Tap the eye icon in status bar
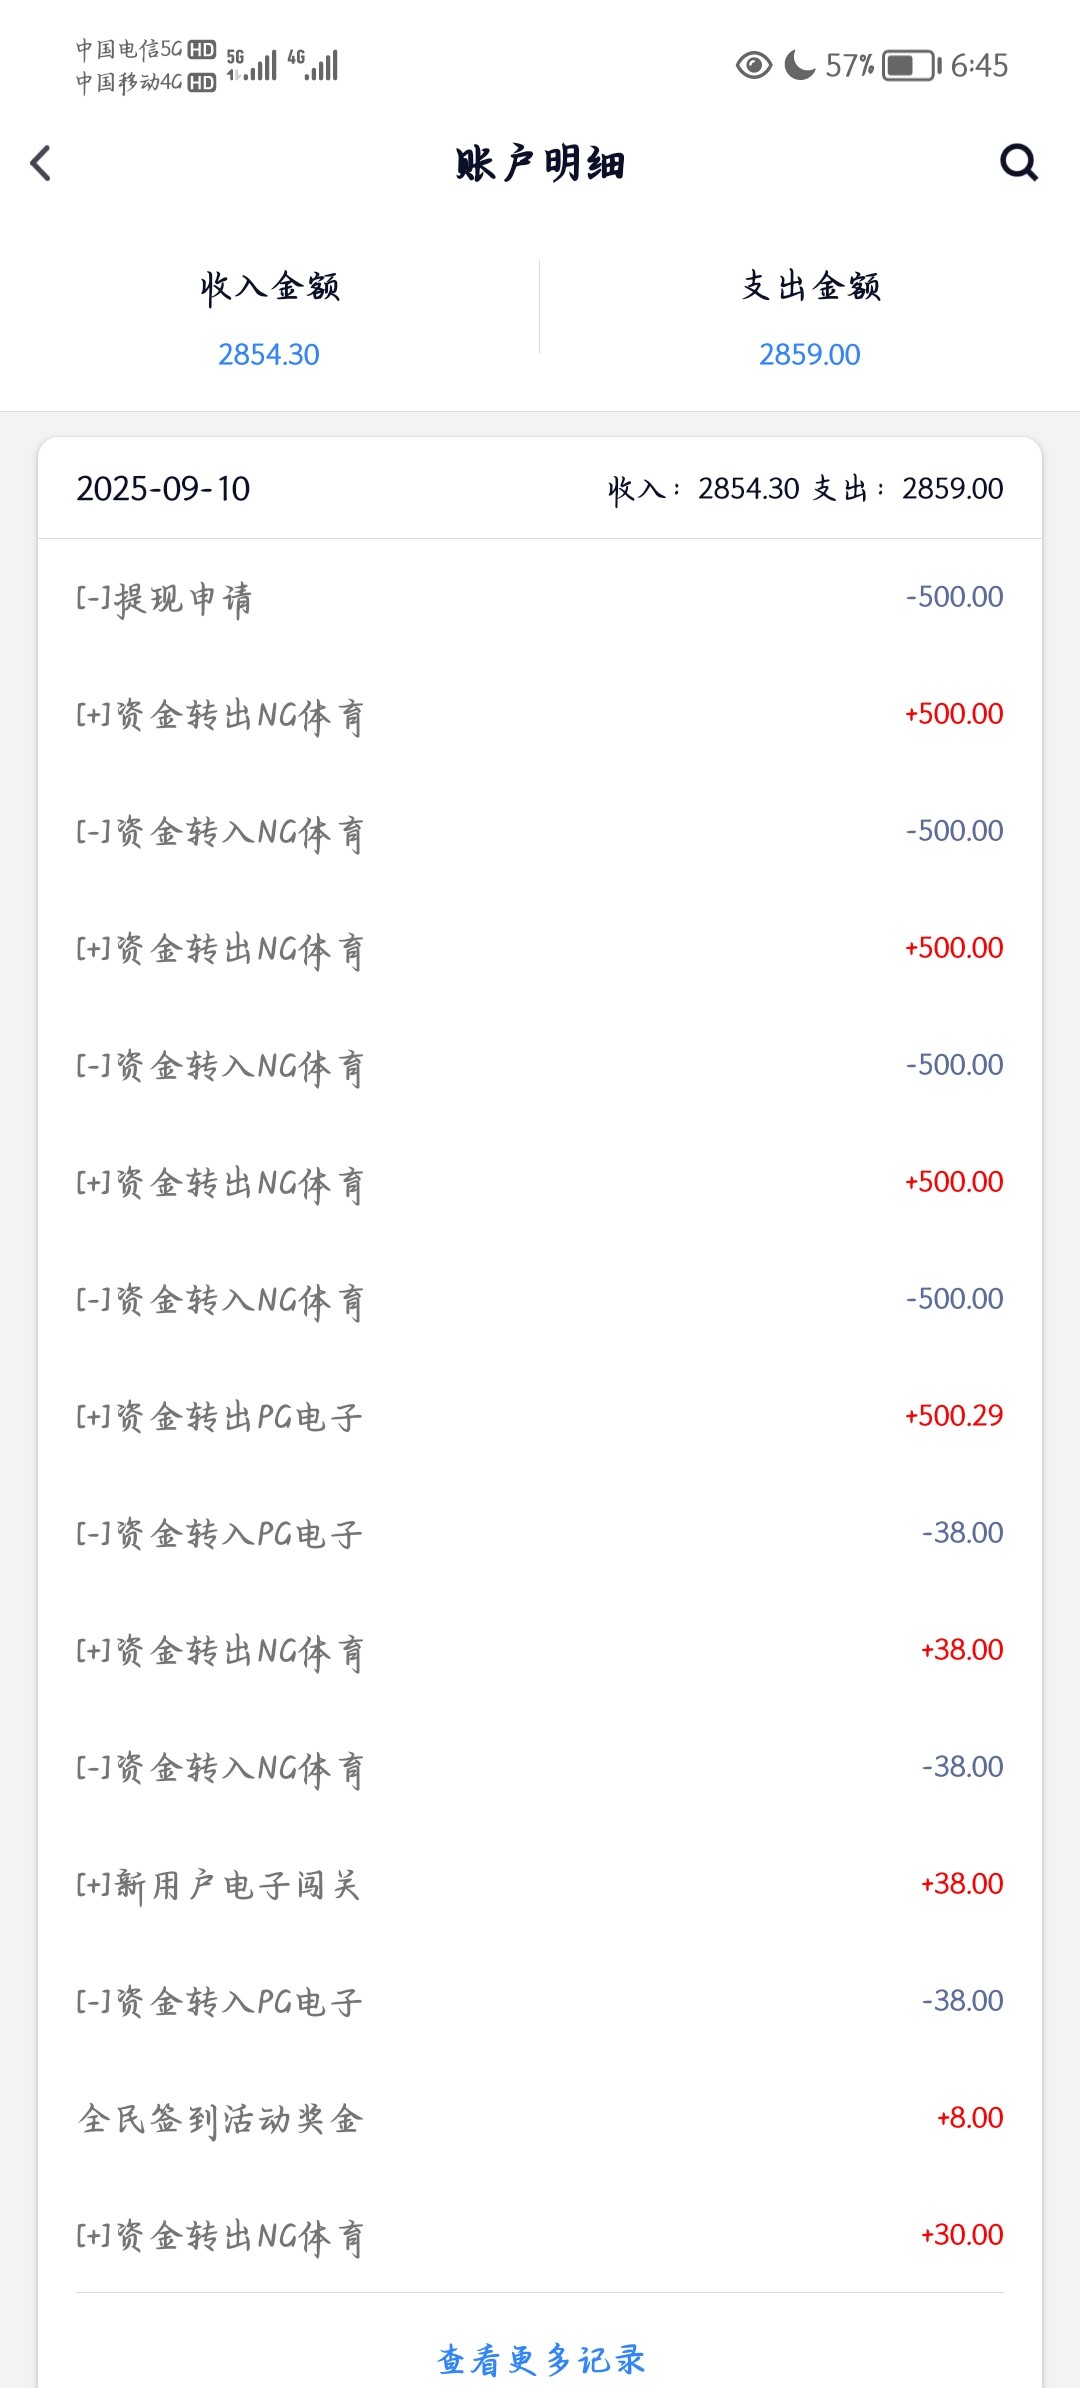This screenshot has height=2388, width=1080. [x=753, y=66]
